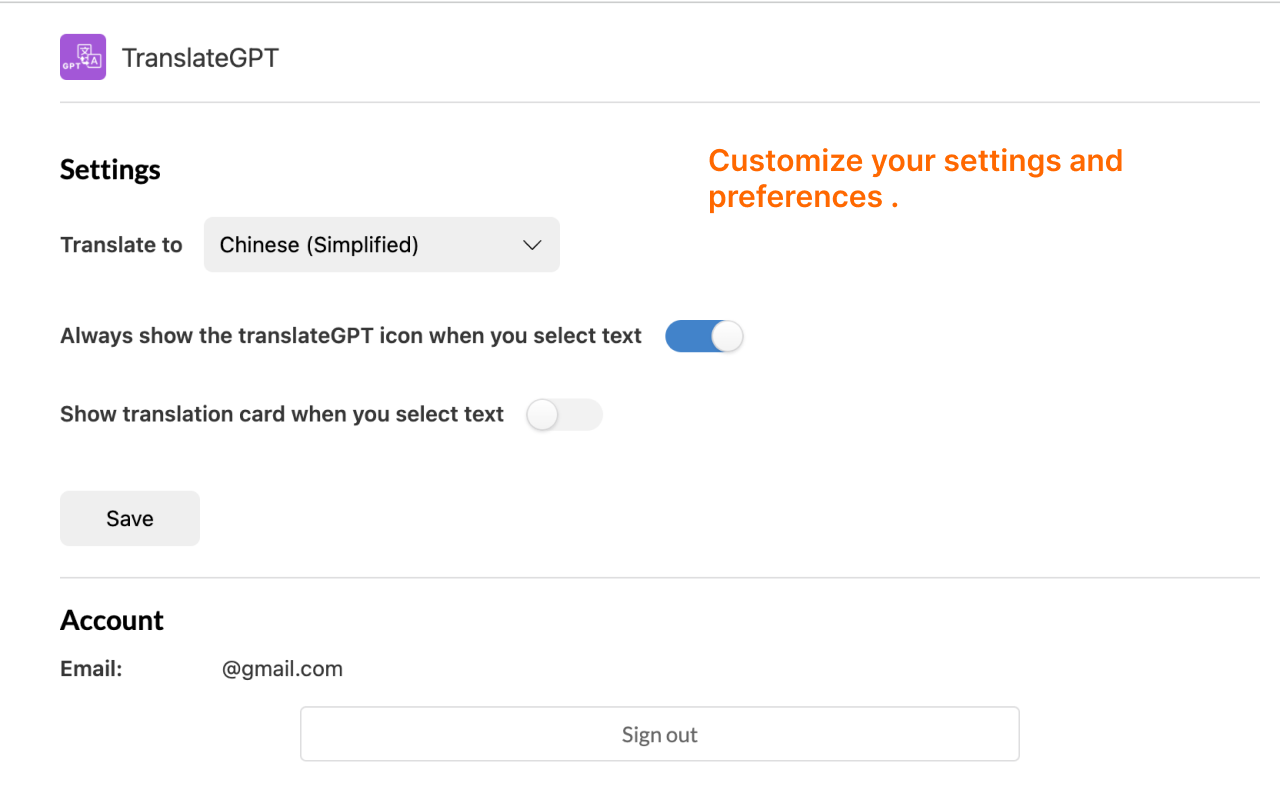This screenshot has height=800, width=1280.
Task: Click Show translation card when you select text label
Action: point(281,414)
